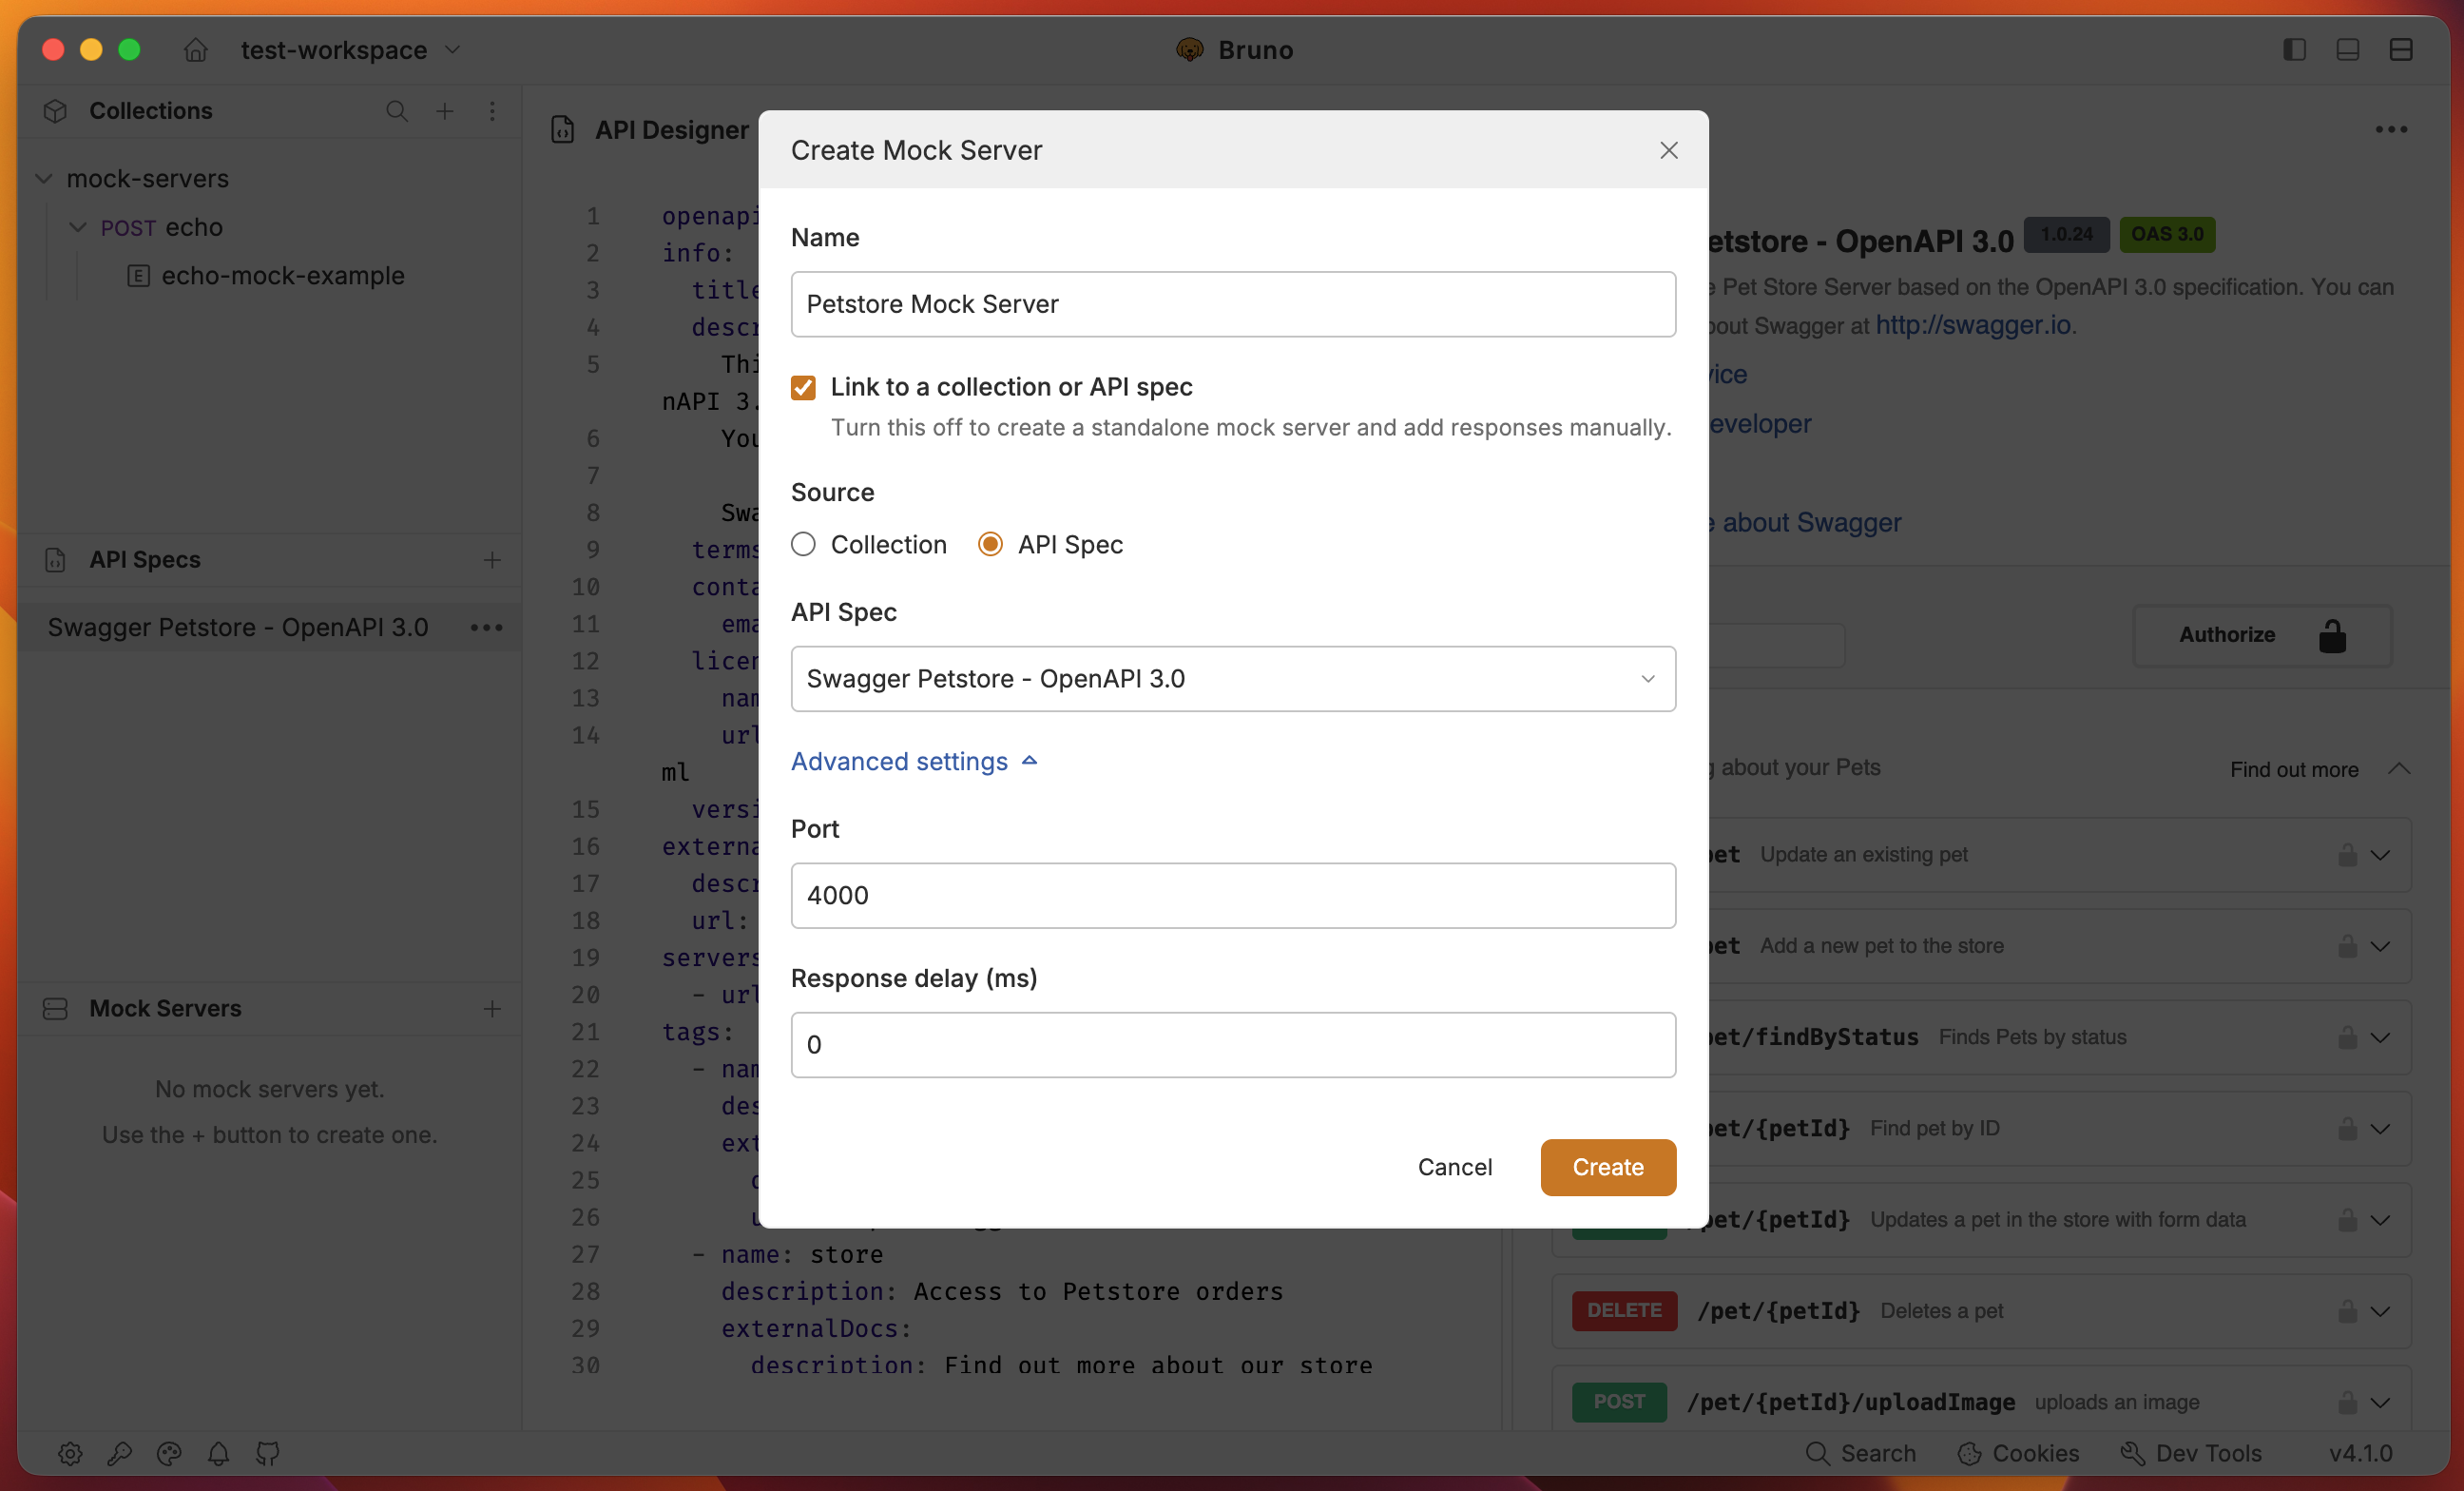Open Collections panel kebab menu
This screenshot has width=2464, height=1491.
(492, 111)
